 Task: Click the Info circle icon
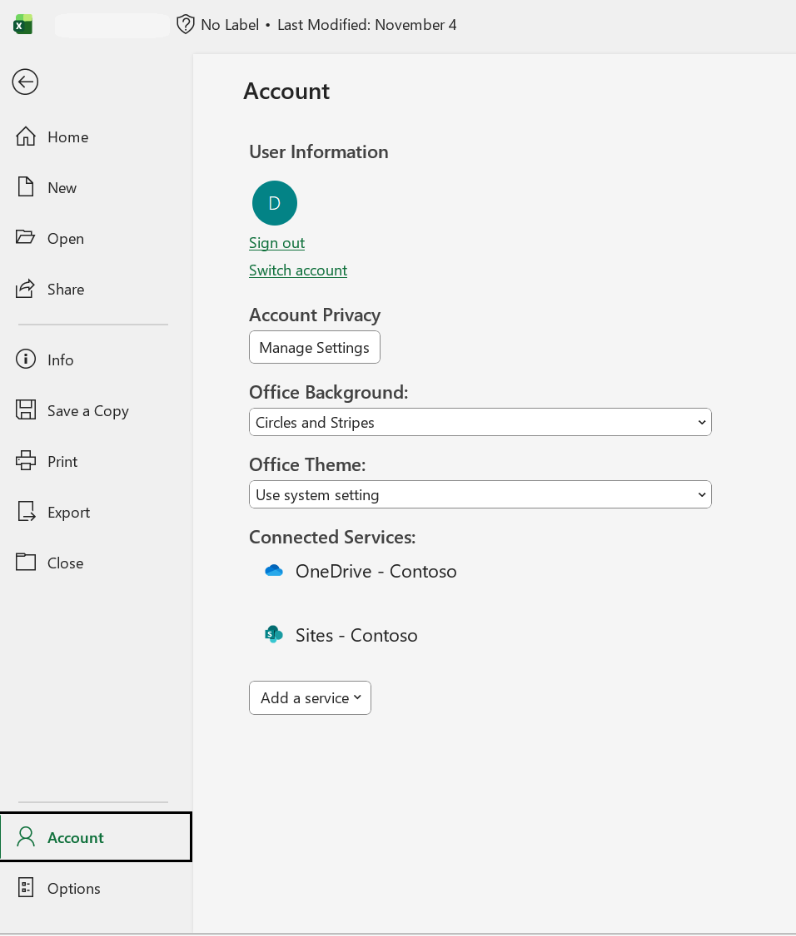(26, 359)
